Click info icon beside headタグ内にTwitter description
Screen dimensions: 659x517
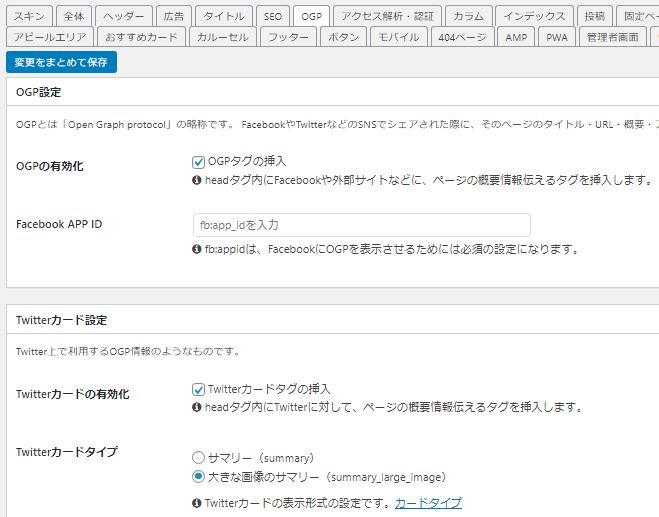click(196, 407)
